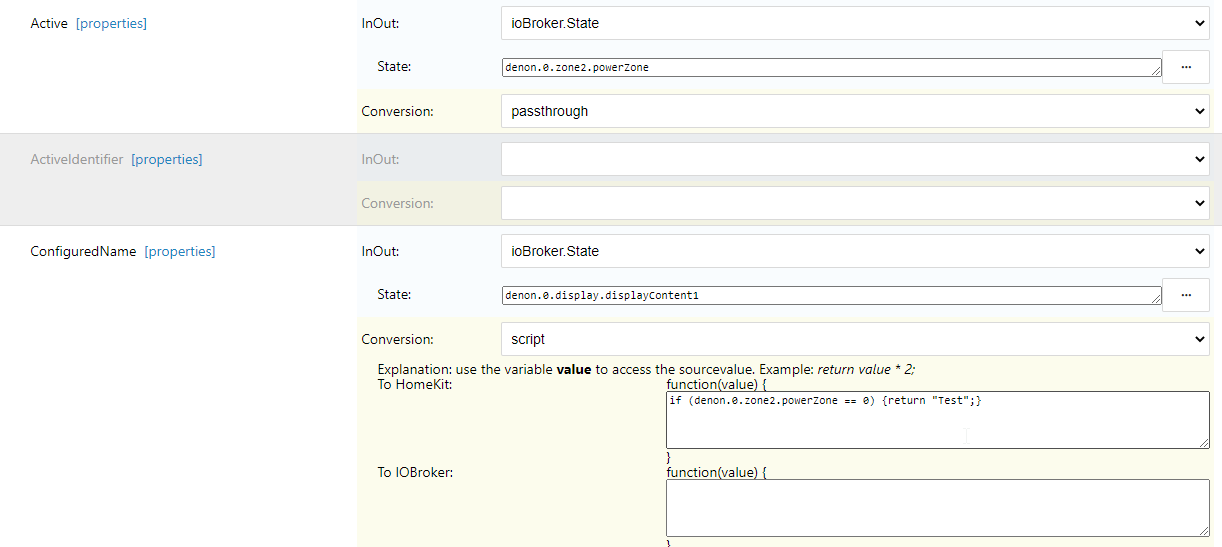This screenshot has height=547, width=1222.
Task: Click the To HomeKit script textarea
Action: 938,420
